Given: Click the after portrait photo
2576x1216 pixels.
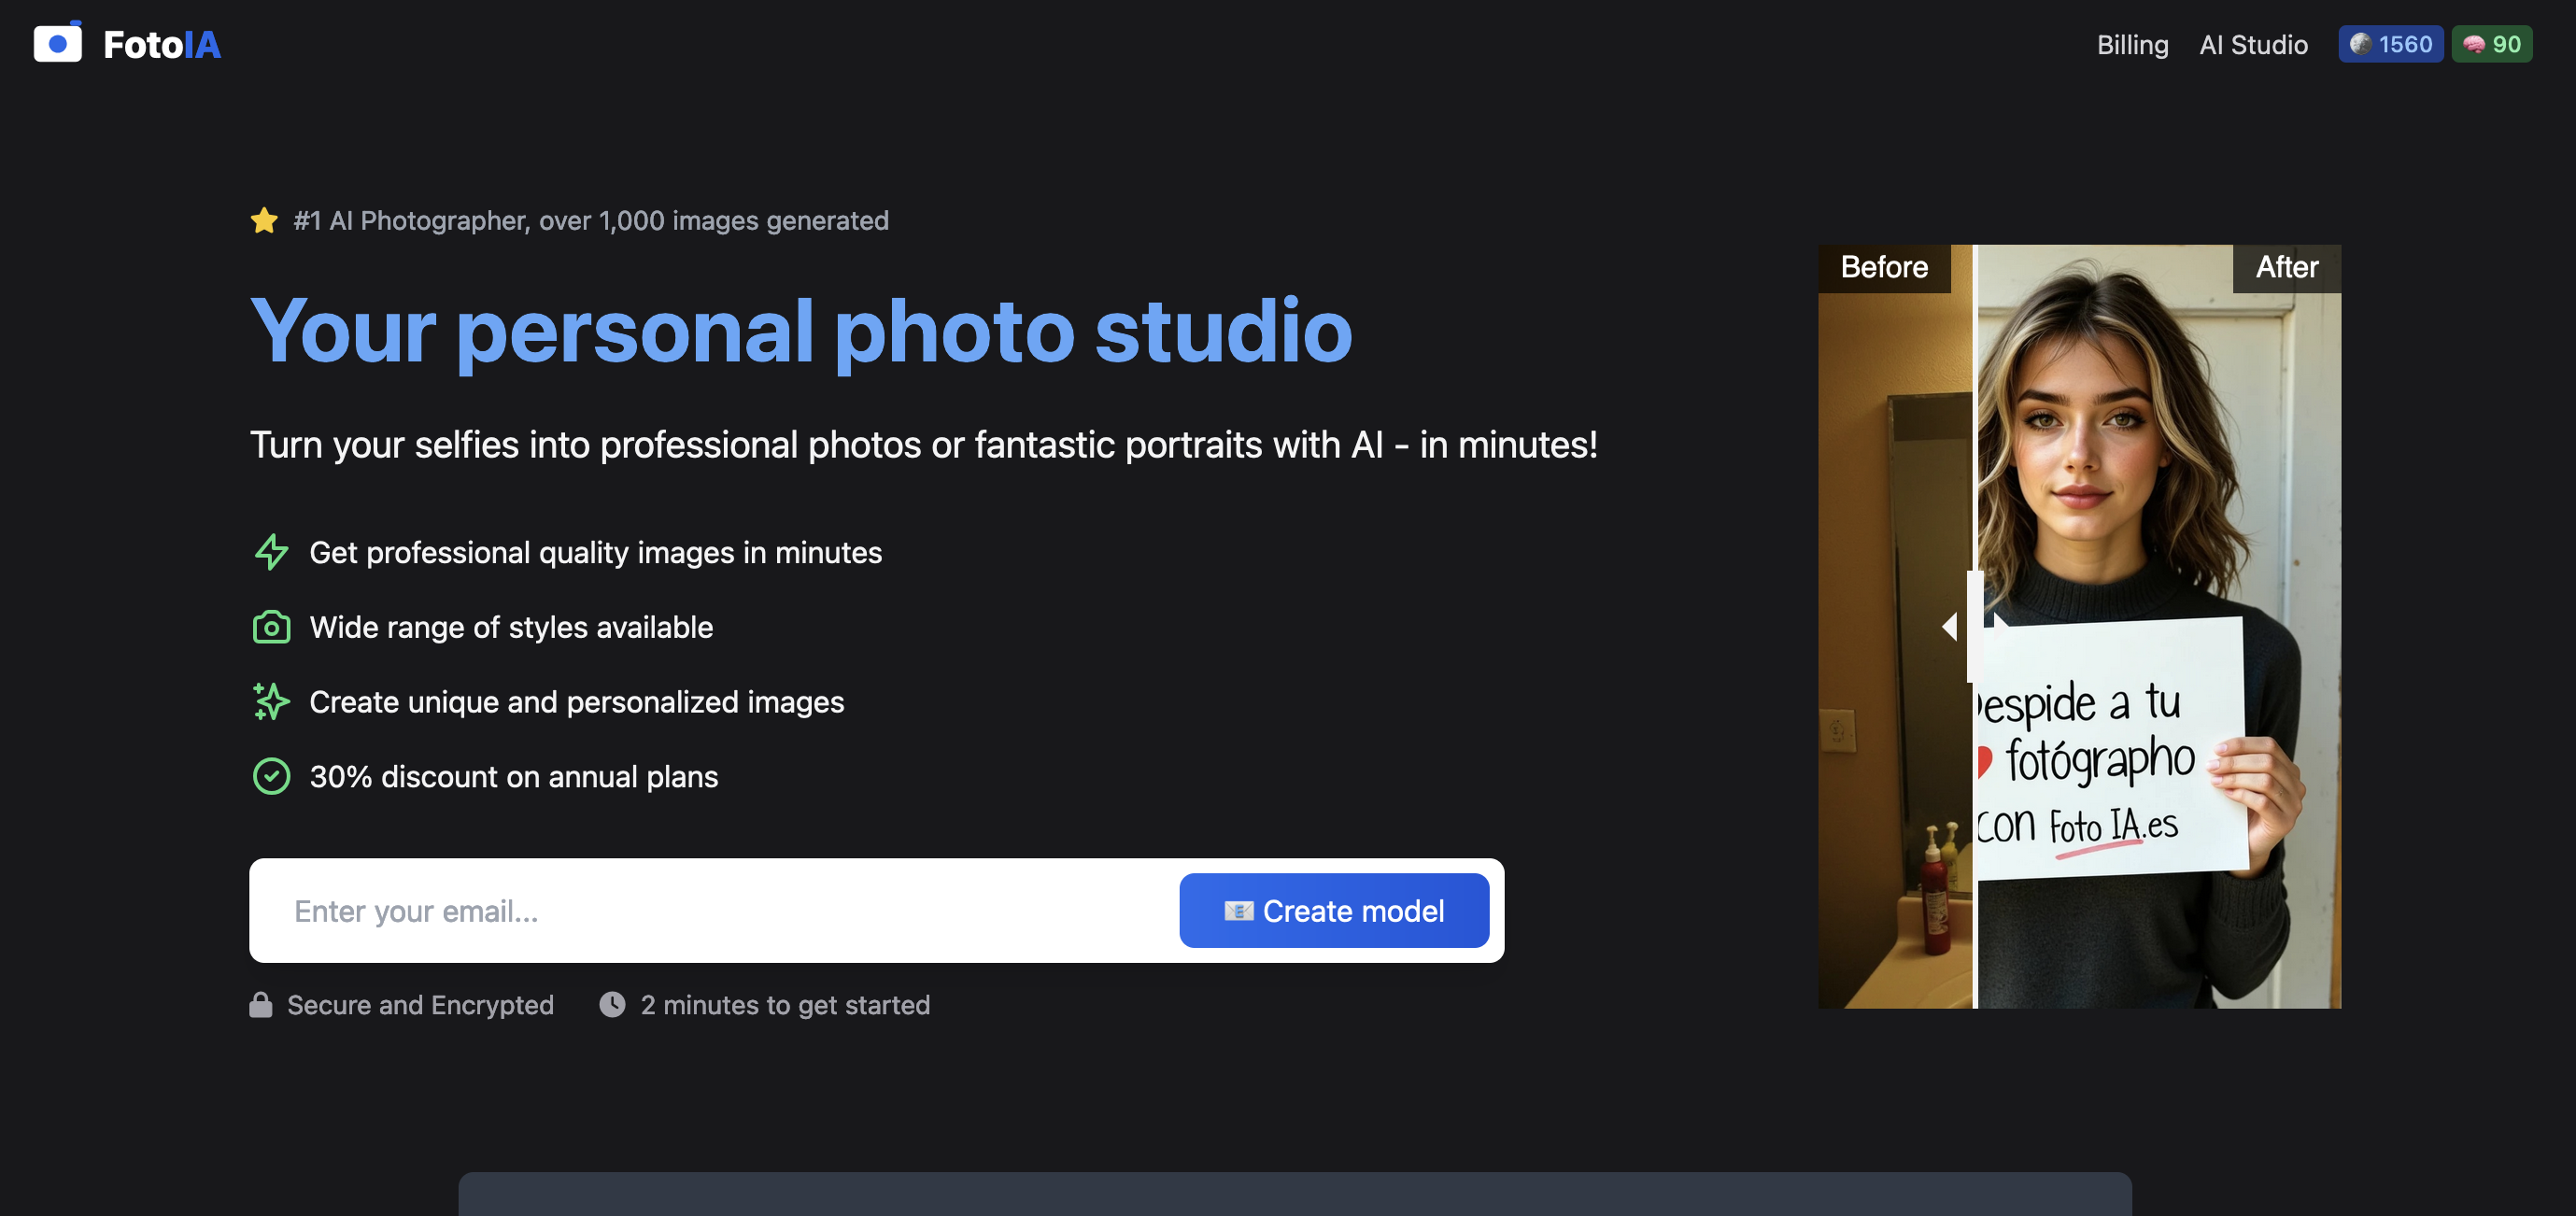Looking at the screenshot, I should click(x=2159, y=627).
